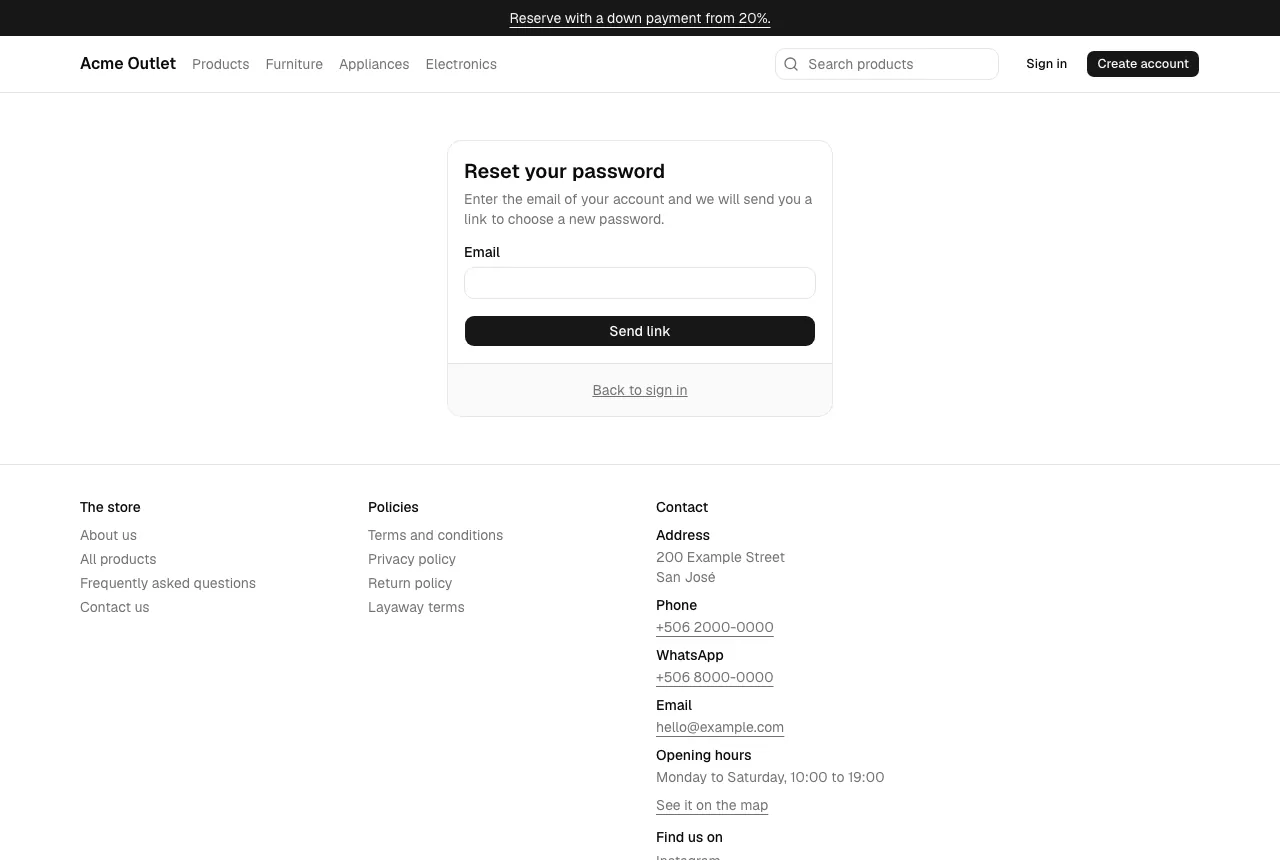Click phone number +506 2000-0000
1280x860 pixels.
tap(715, 627)
